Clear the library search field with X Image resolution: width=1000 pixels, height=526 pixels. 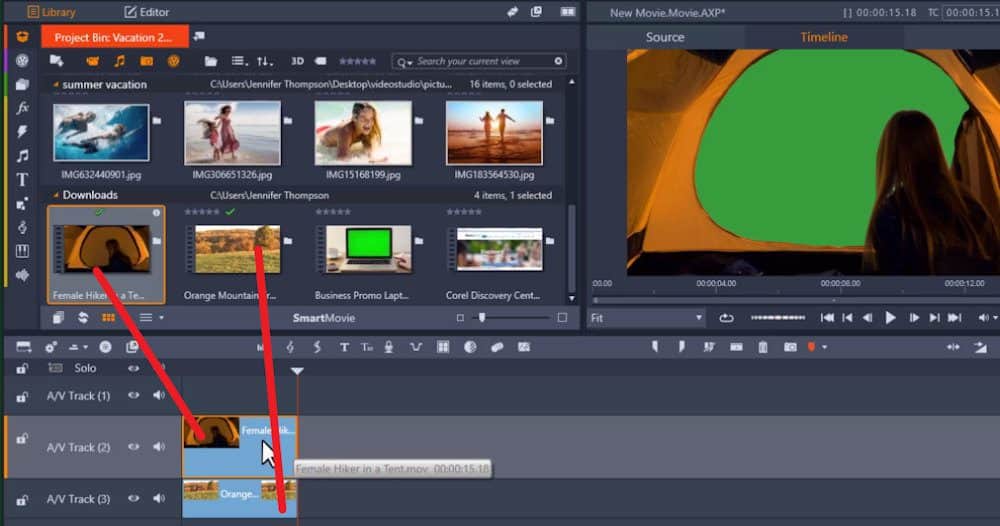[x=558, y=61]
